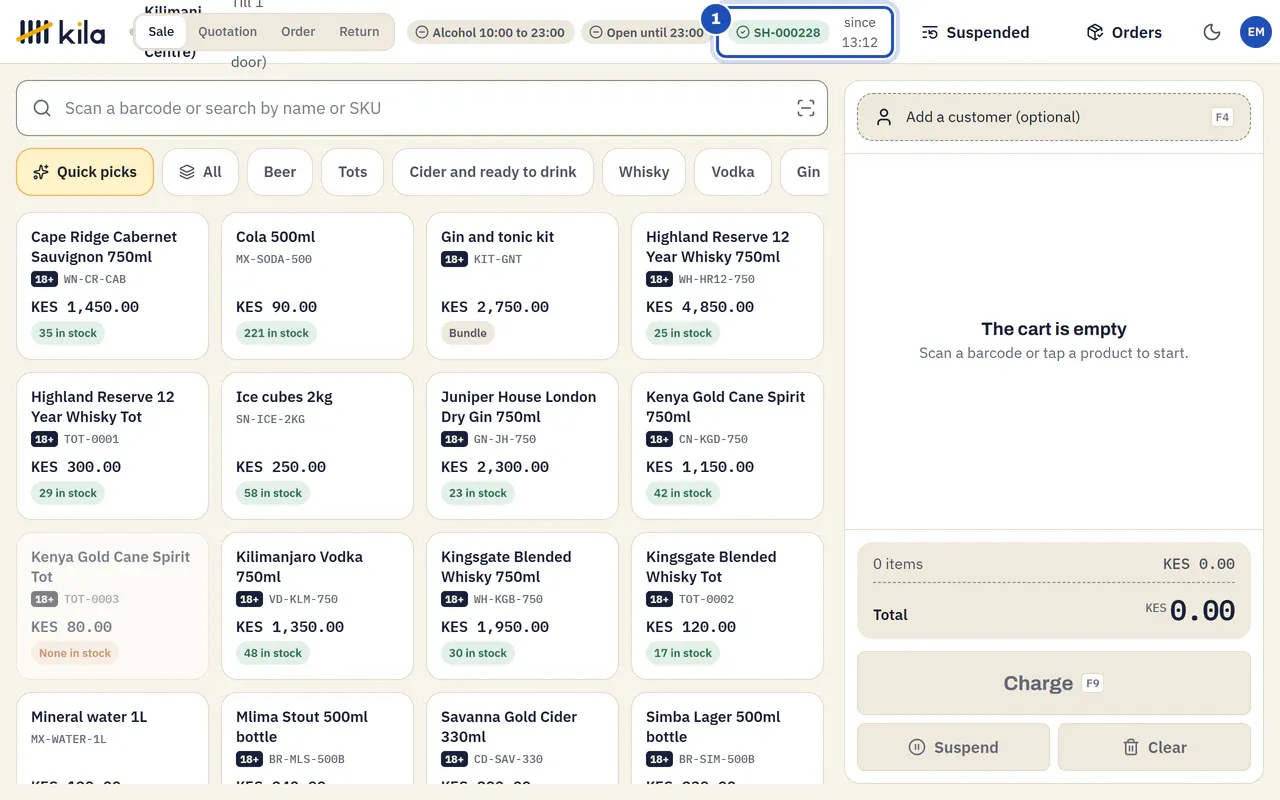Select the Quick picks category filter
The width and height of the screenshot is (1280, 800).
(85, 172)
